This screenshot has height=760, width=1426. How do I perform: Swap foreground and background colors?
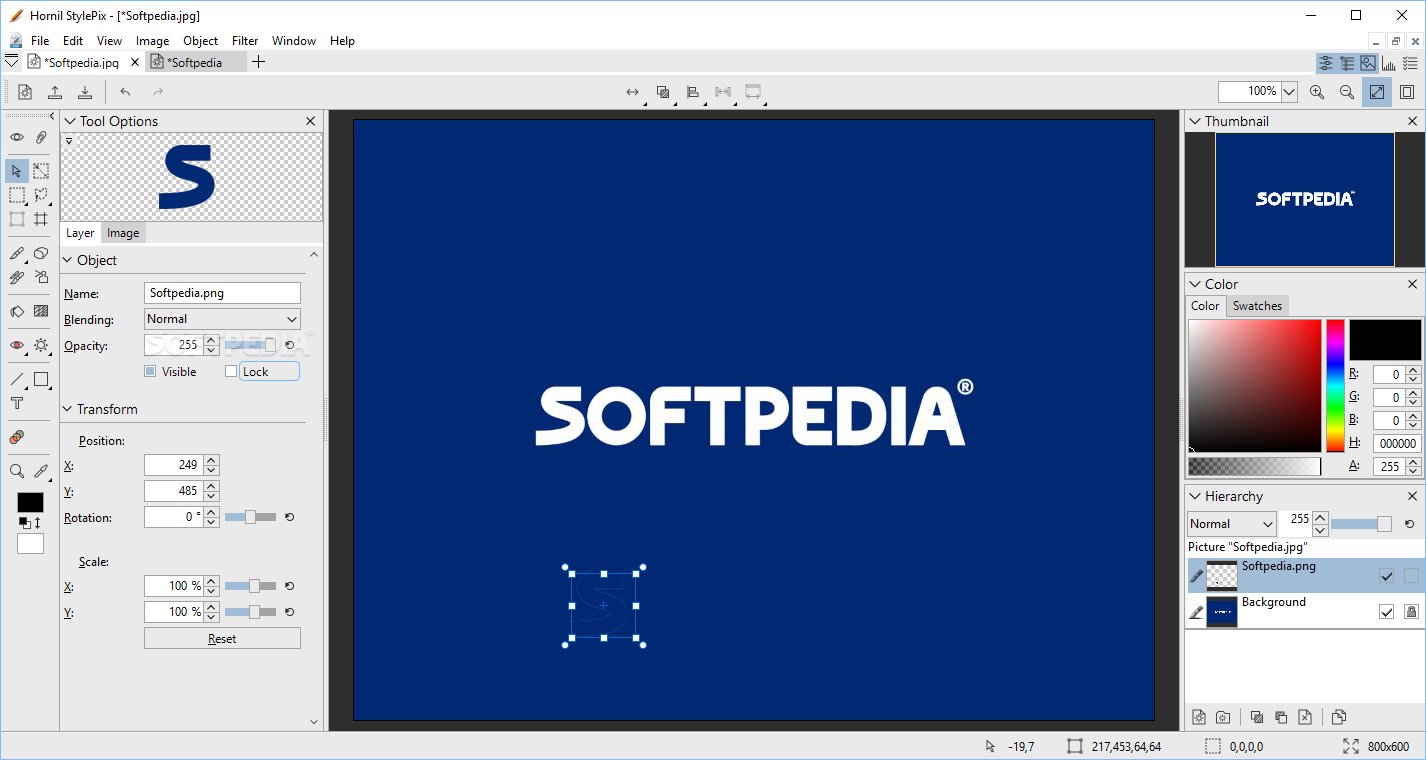[38, 523]
